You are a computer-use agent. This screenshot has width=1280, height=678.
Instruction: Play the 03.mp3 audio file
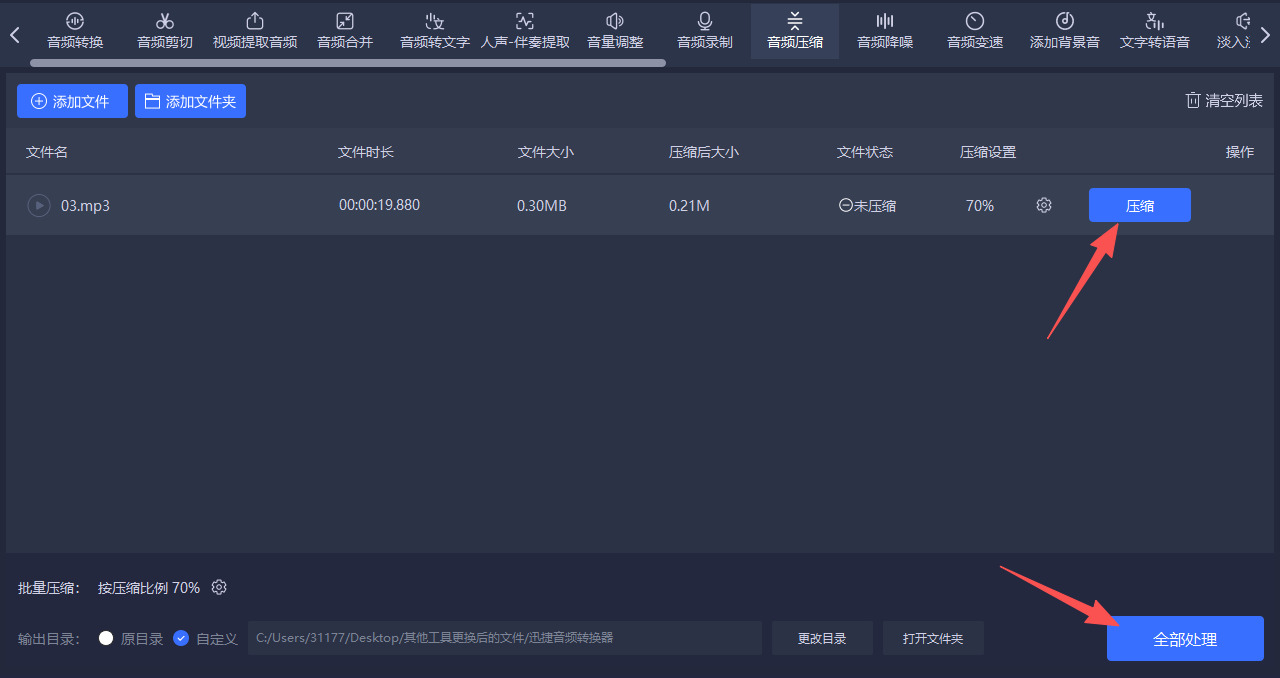point(38,205)
